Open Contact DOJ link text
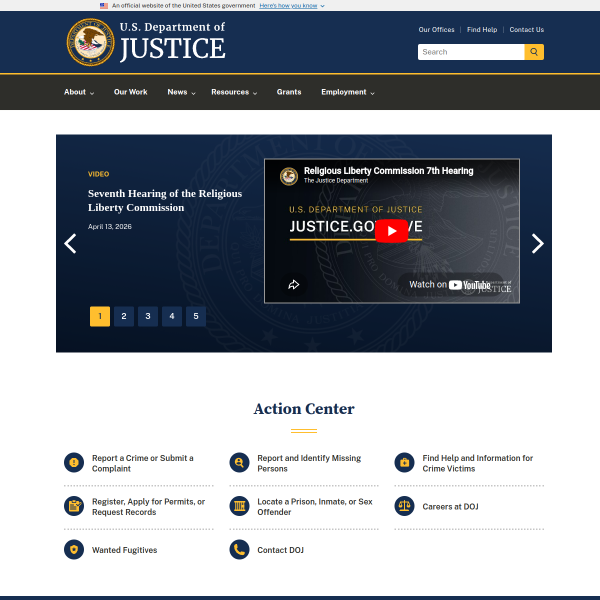This screenshot has height=600, width=600. (280, 550)
